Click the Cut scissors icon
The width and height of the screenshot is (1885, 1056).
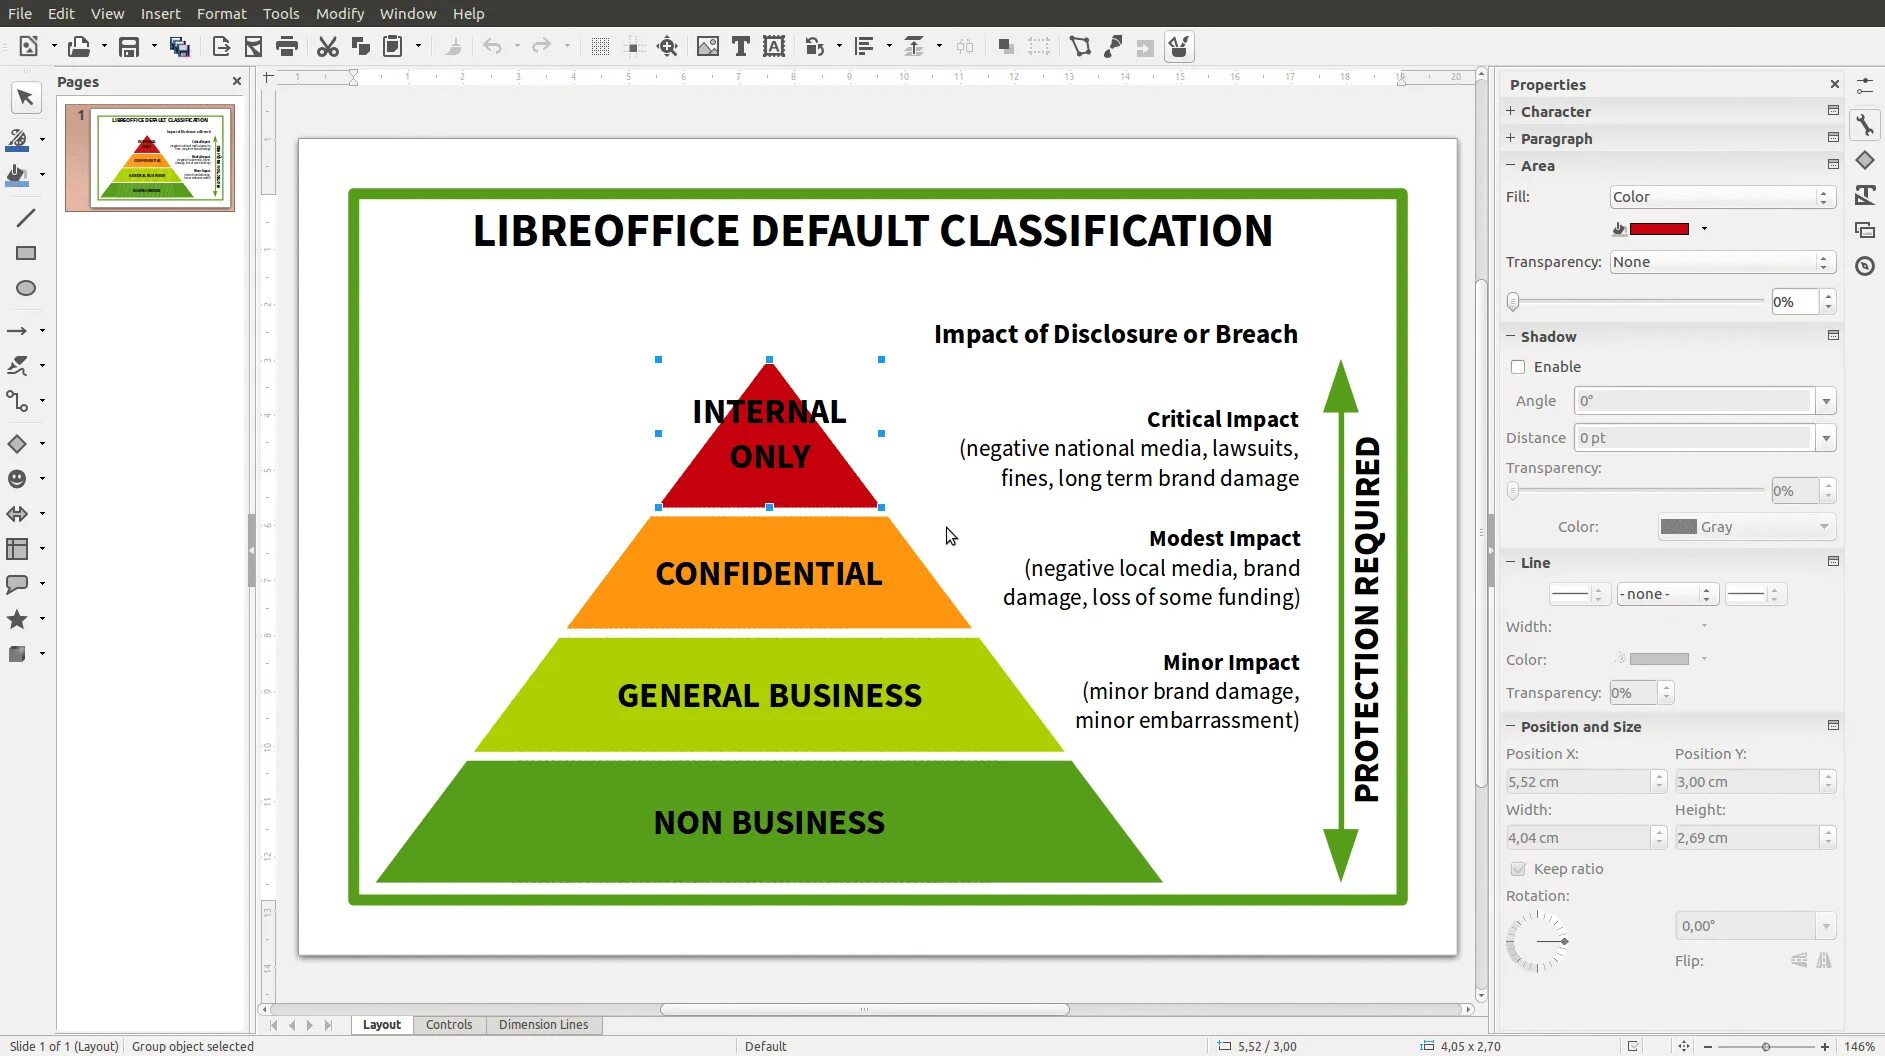(327, 46)
